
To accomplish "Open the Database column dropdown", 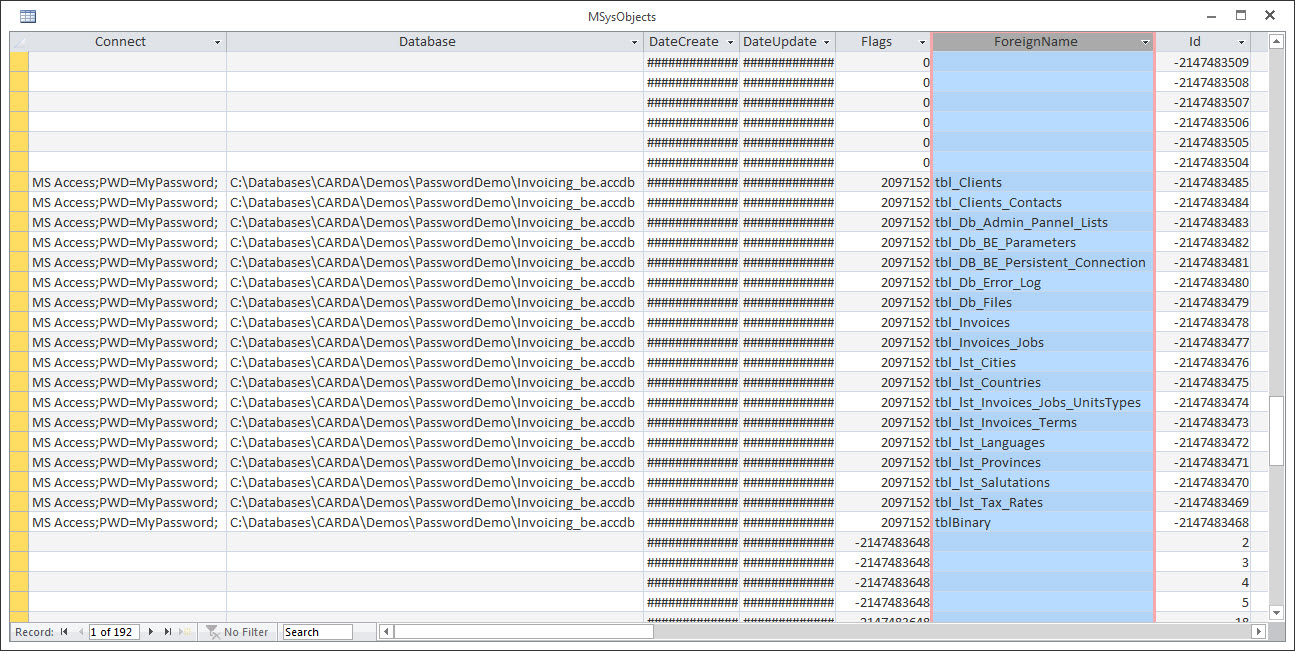I will click(x=634, y=41).
